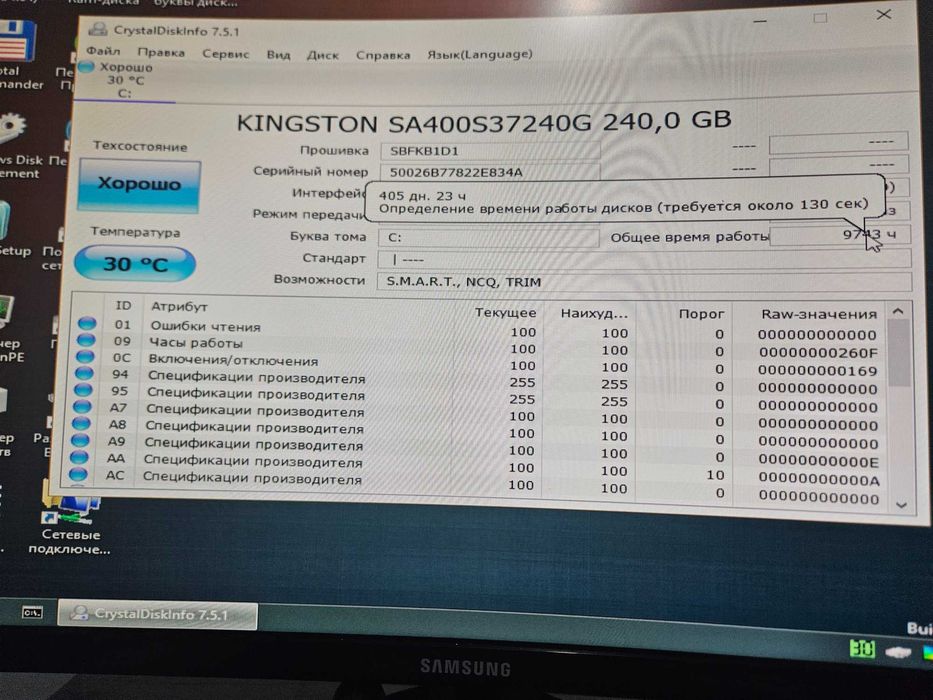Click the status icon of attribute 94
933x700 pixels.
84,373
